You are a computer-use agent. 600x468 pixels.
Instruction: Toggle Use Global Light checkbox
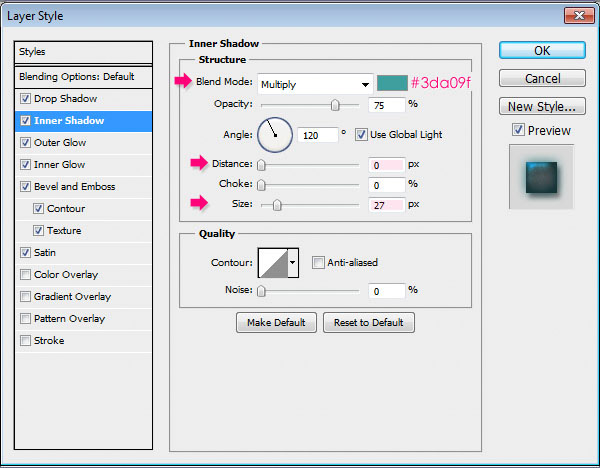[361, 135]
